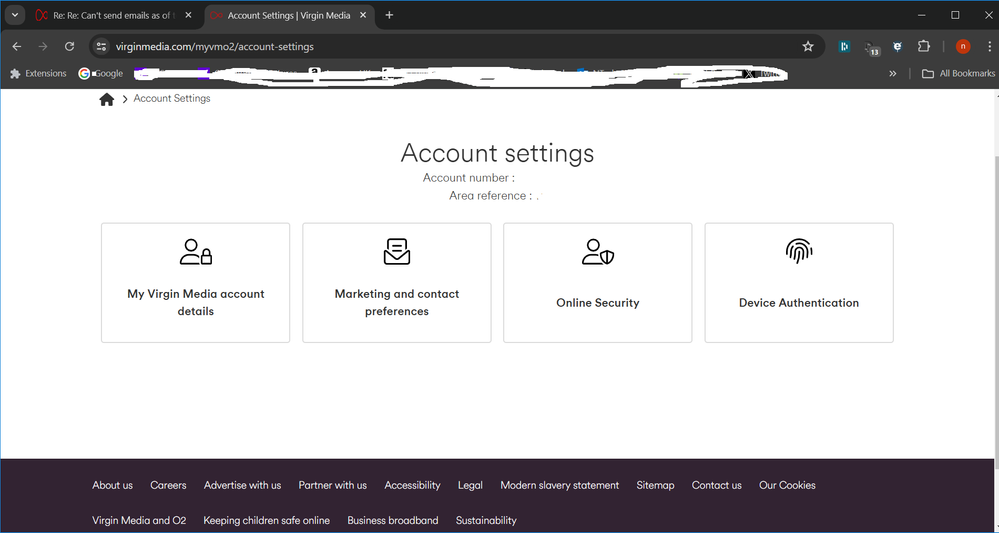The width and height of the screenshot is (999, 533).
Task: Click the person with padlock icon
Action: tap(196, 252)
